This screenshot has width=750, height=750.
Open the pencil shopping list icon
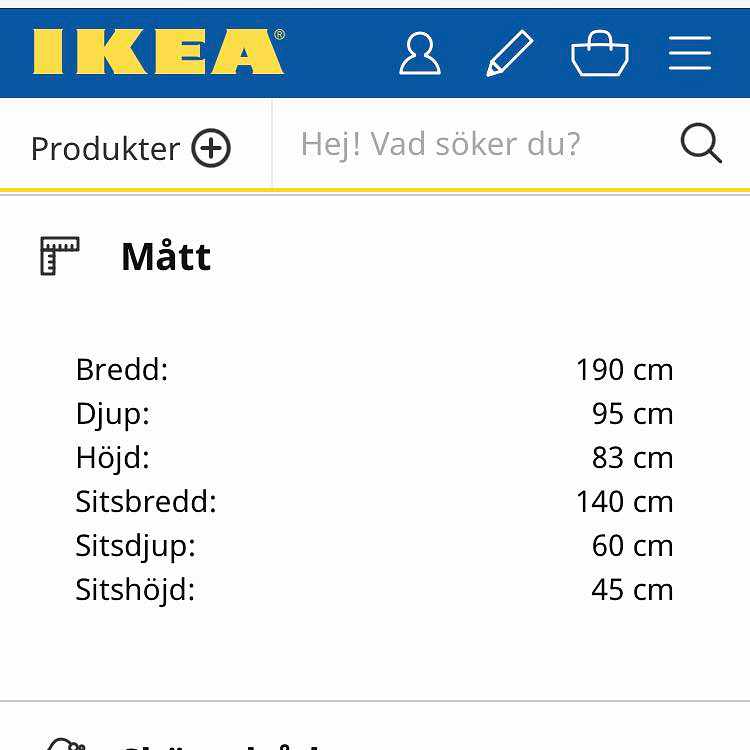tap(509, 53)
